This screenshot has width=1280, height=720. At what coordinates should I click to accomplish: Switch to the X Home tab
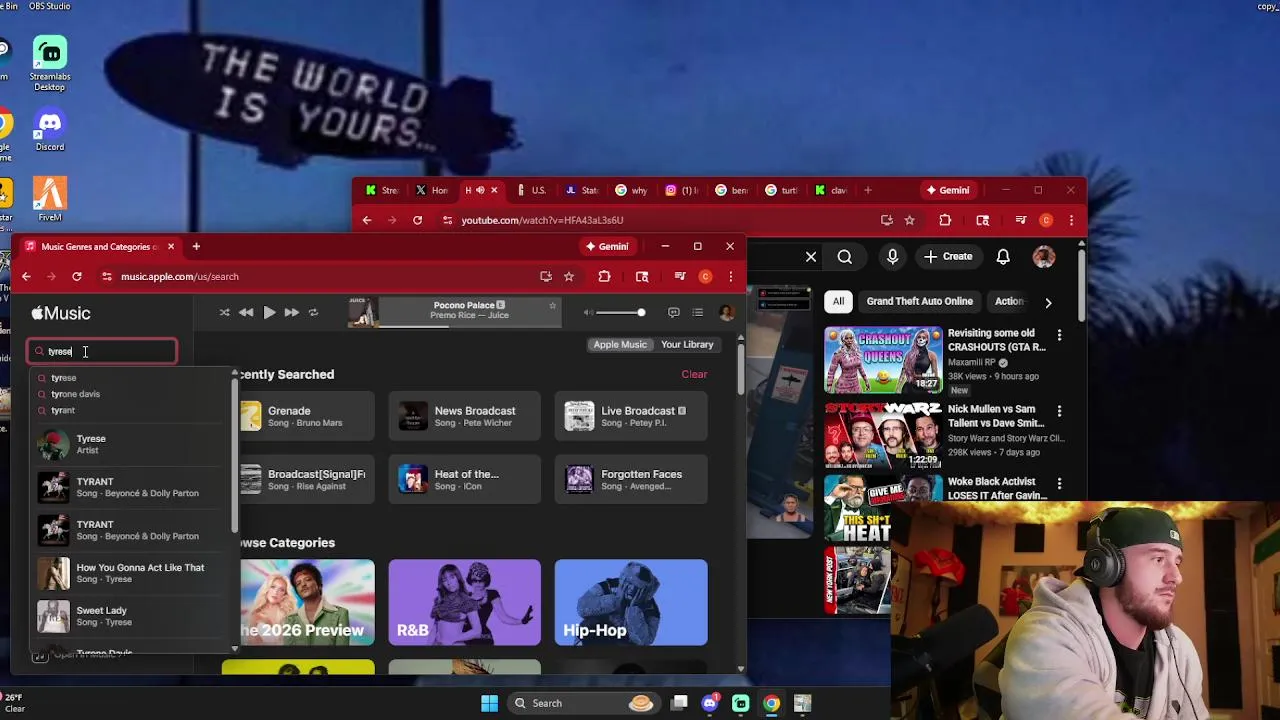point(432,190)
